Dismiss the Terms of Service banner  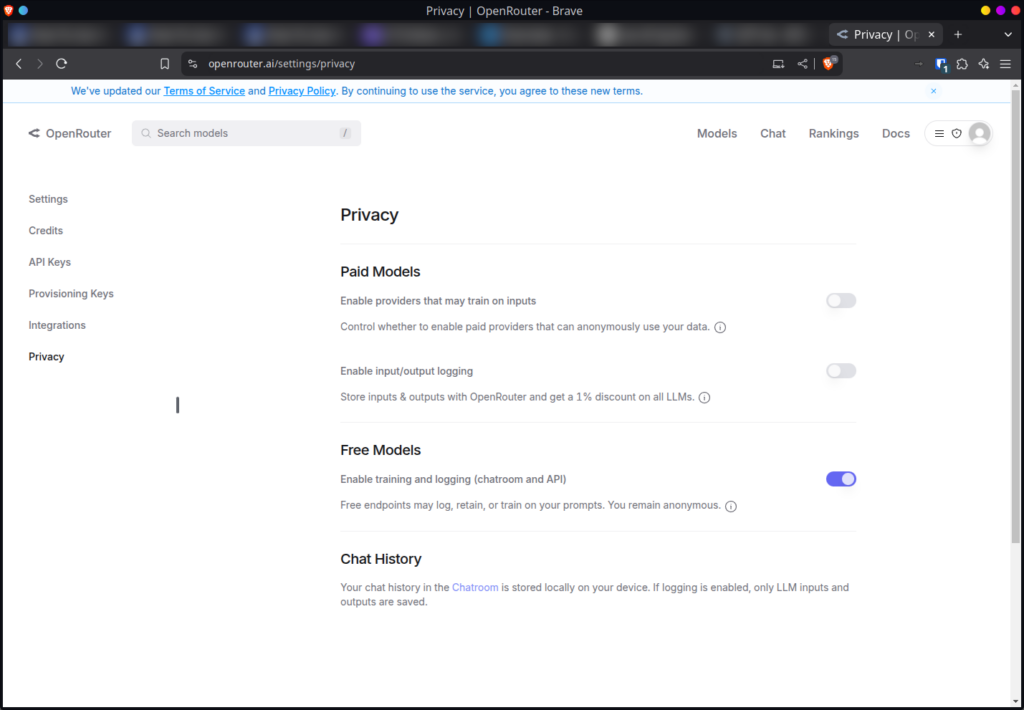tap(934, 91)
